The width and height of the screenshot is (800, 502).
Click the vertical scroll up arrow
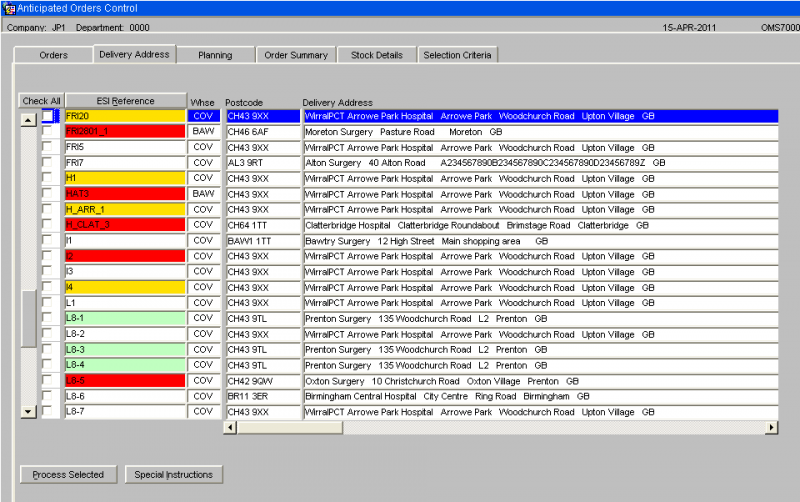pos(29,120)
